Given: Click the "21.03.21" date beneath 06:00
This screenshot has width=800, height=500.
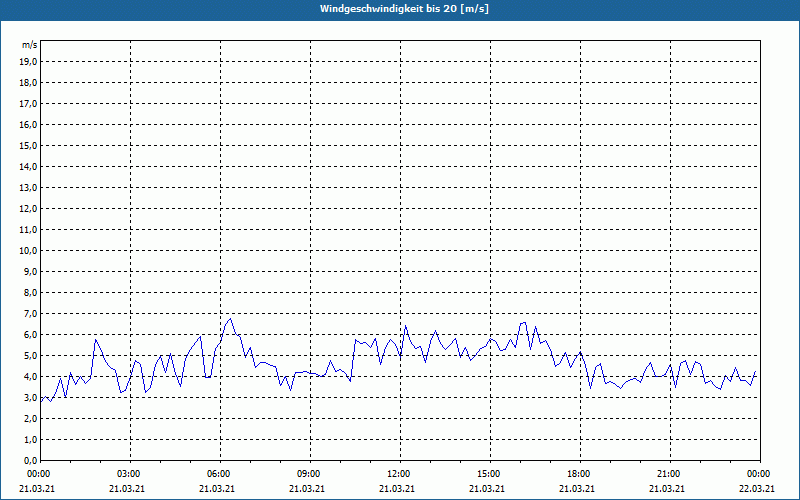Looking at the screenshot, I should pos(217,488).
